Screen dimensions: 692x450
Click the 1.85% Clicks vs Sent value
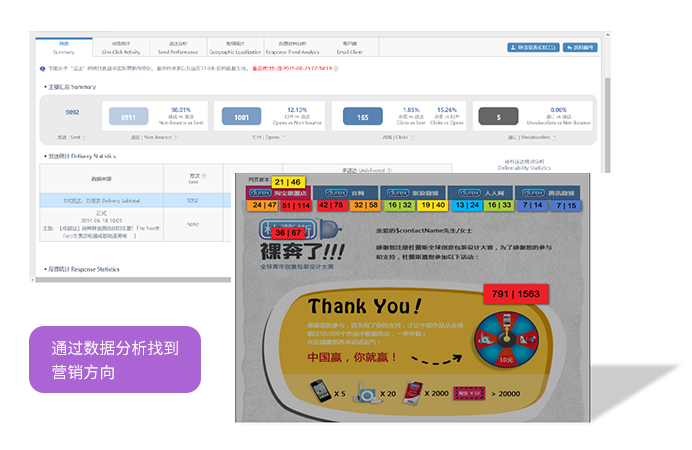pos(411,110)
